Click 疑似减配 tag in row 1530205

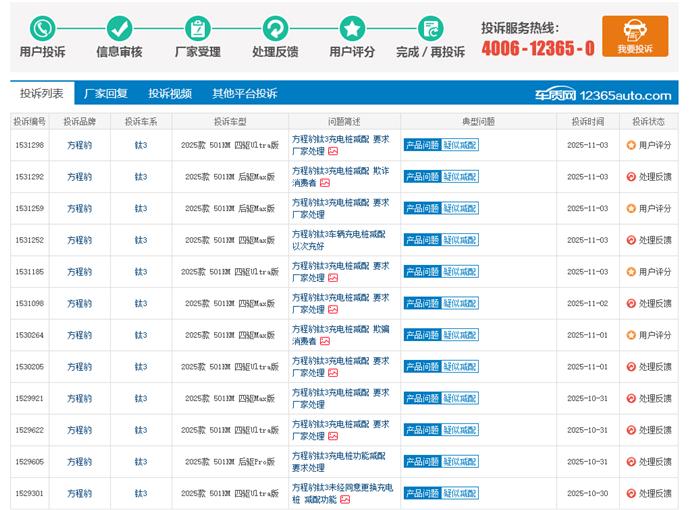(x=460, y=367)
